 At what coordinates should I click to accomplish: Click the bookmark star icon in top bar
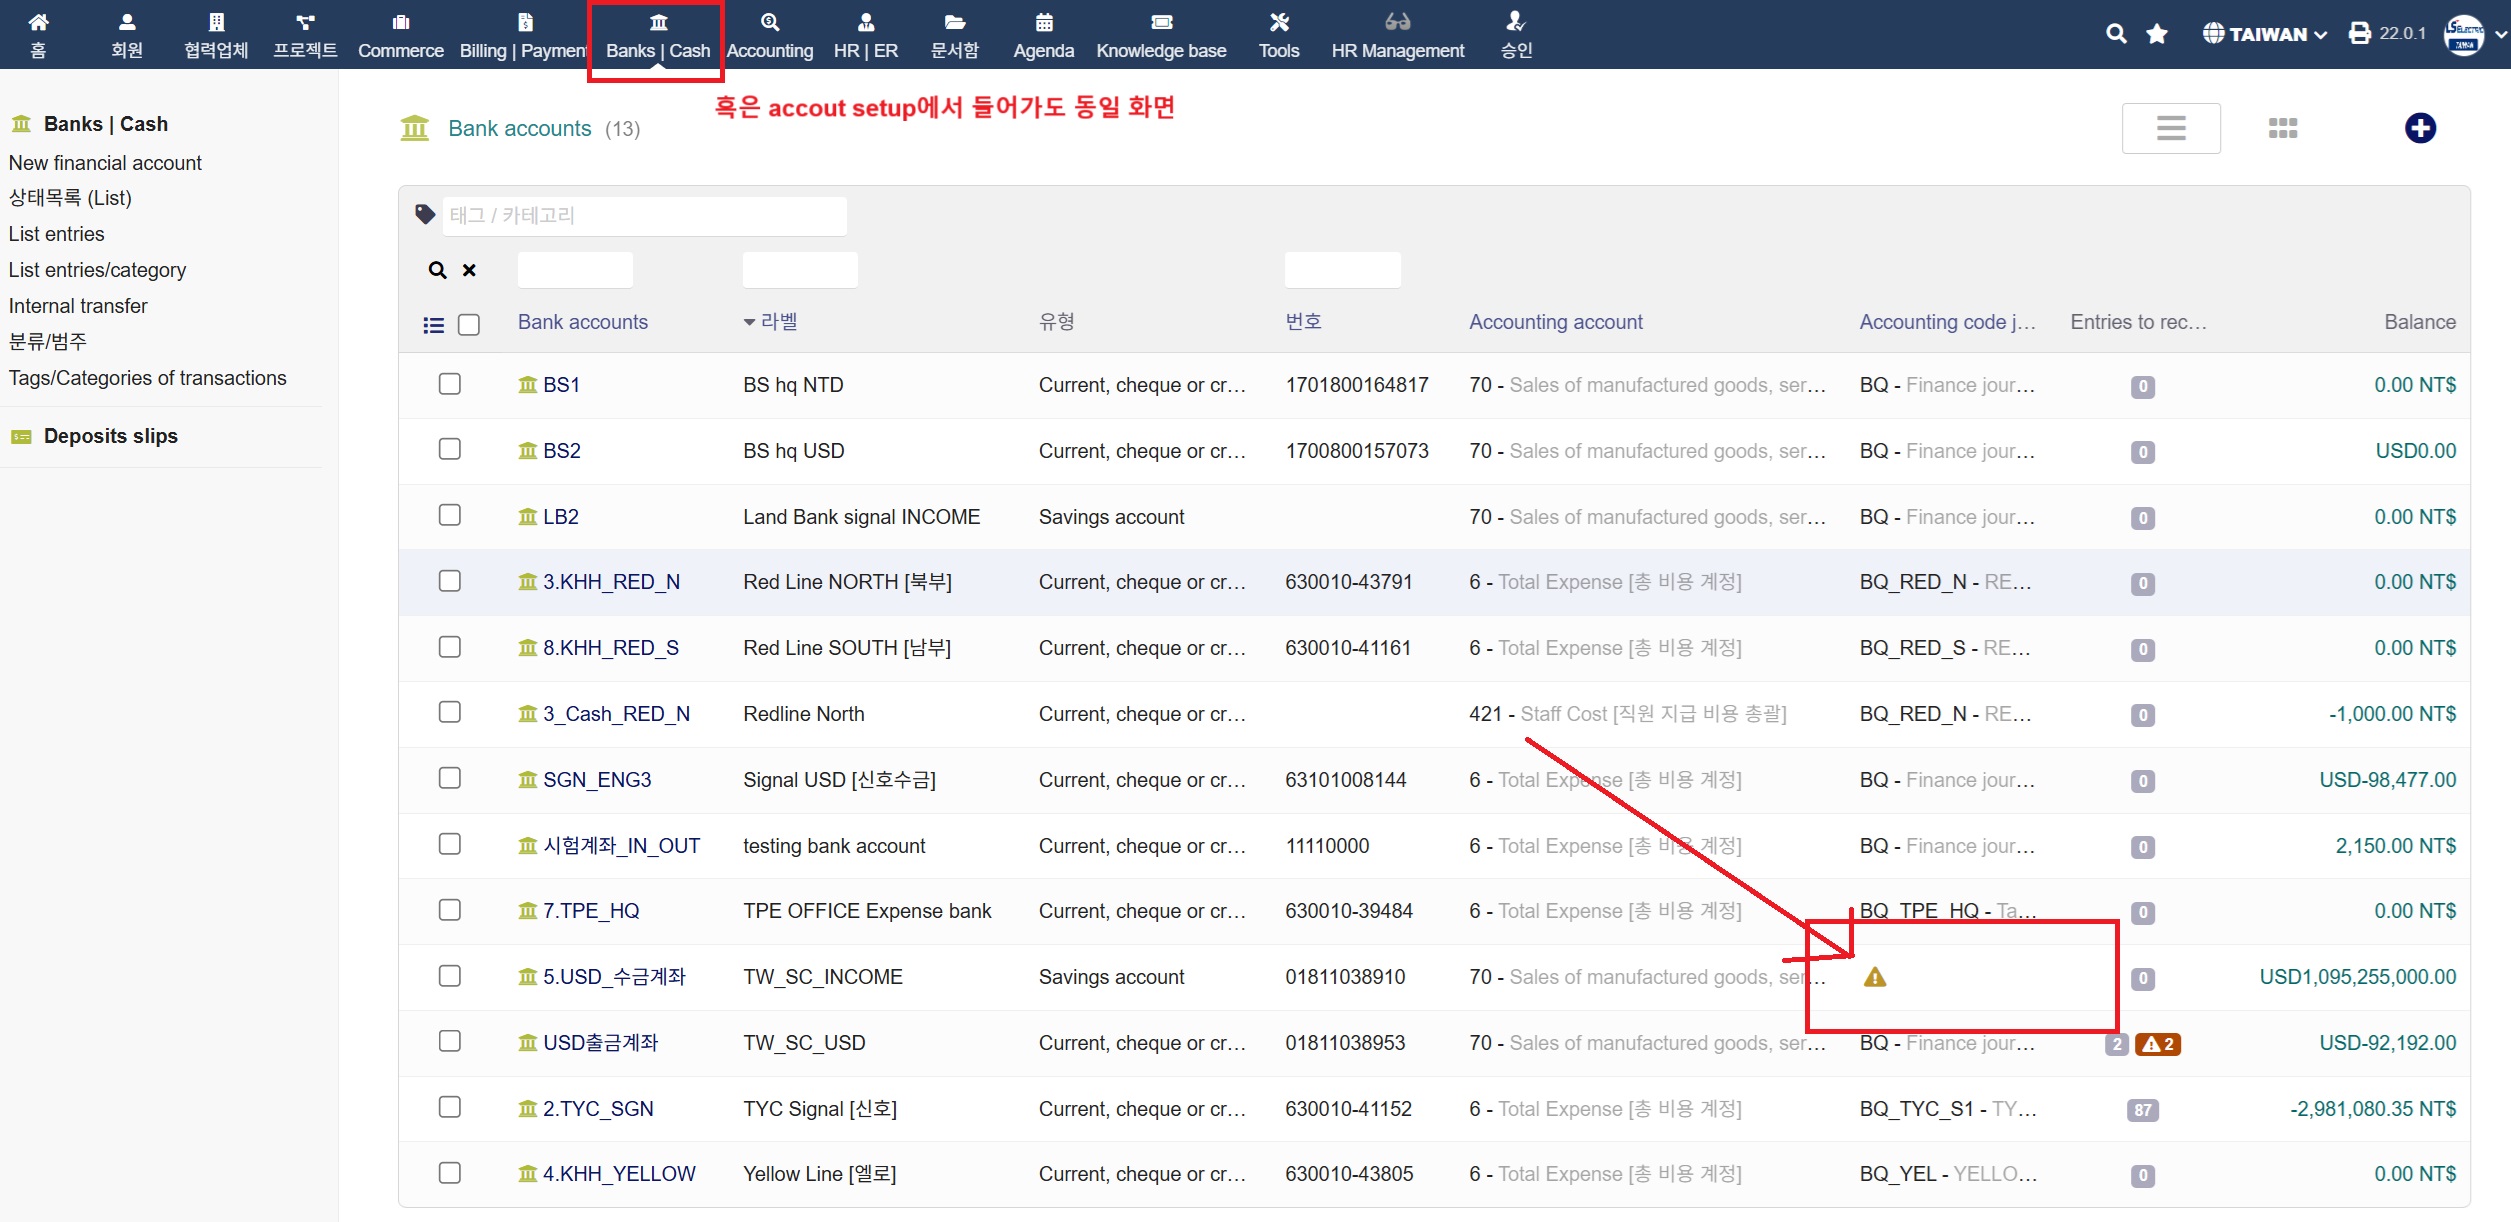(x=2157, y=34)
